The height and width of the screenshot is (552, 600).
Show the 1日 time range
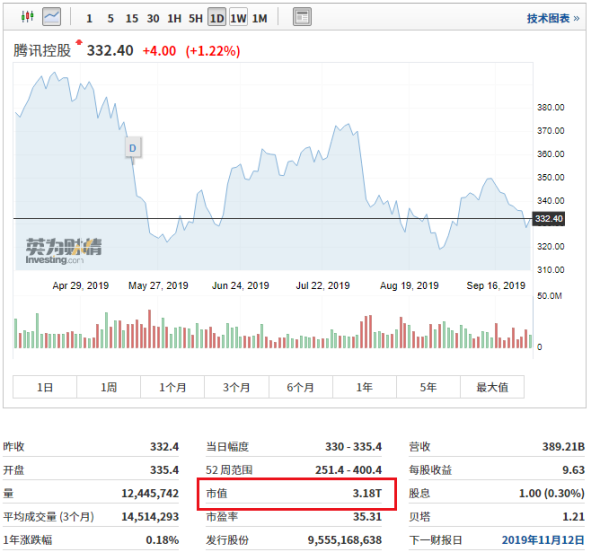45,387
